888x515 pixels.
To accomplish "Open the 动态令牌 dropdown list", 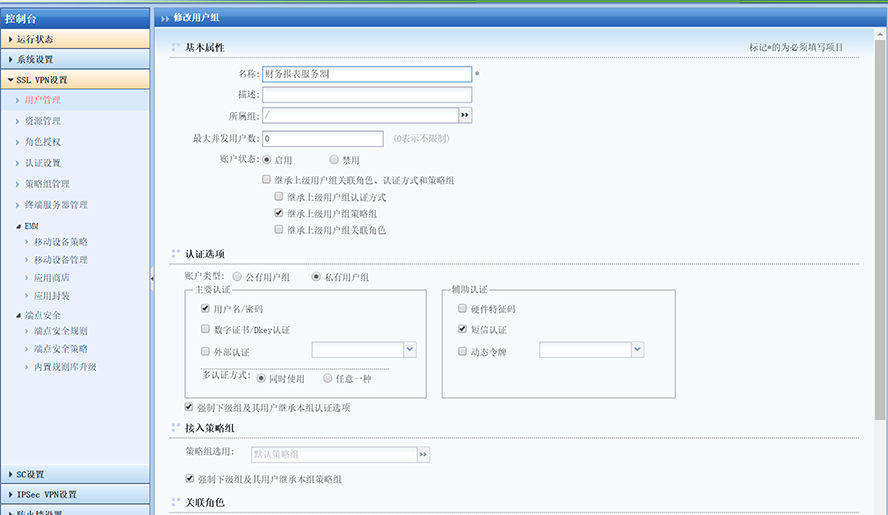I will (x=637, y=349).
